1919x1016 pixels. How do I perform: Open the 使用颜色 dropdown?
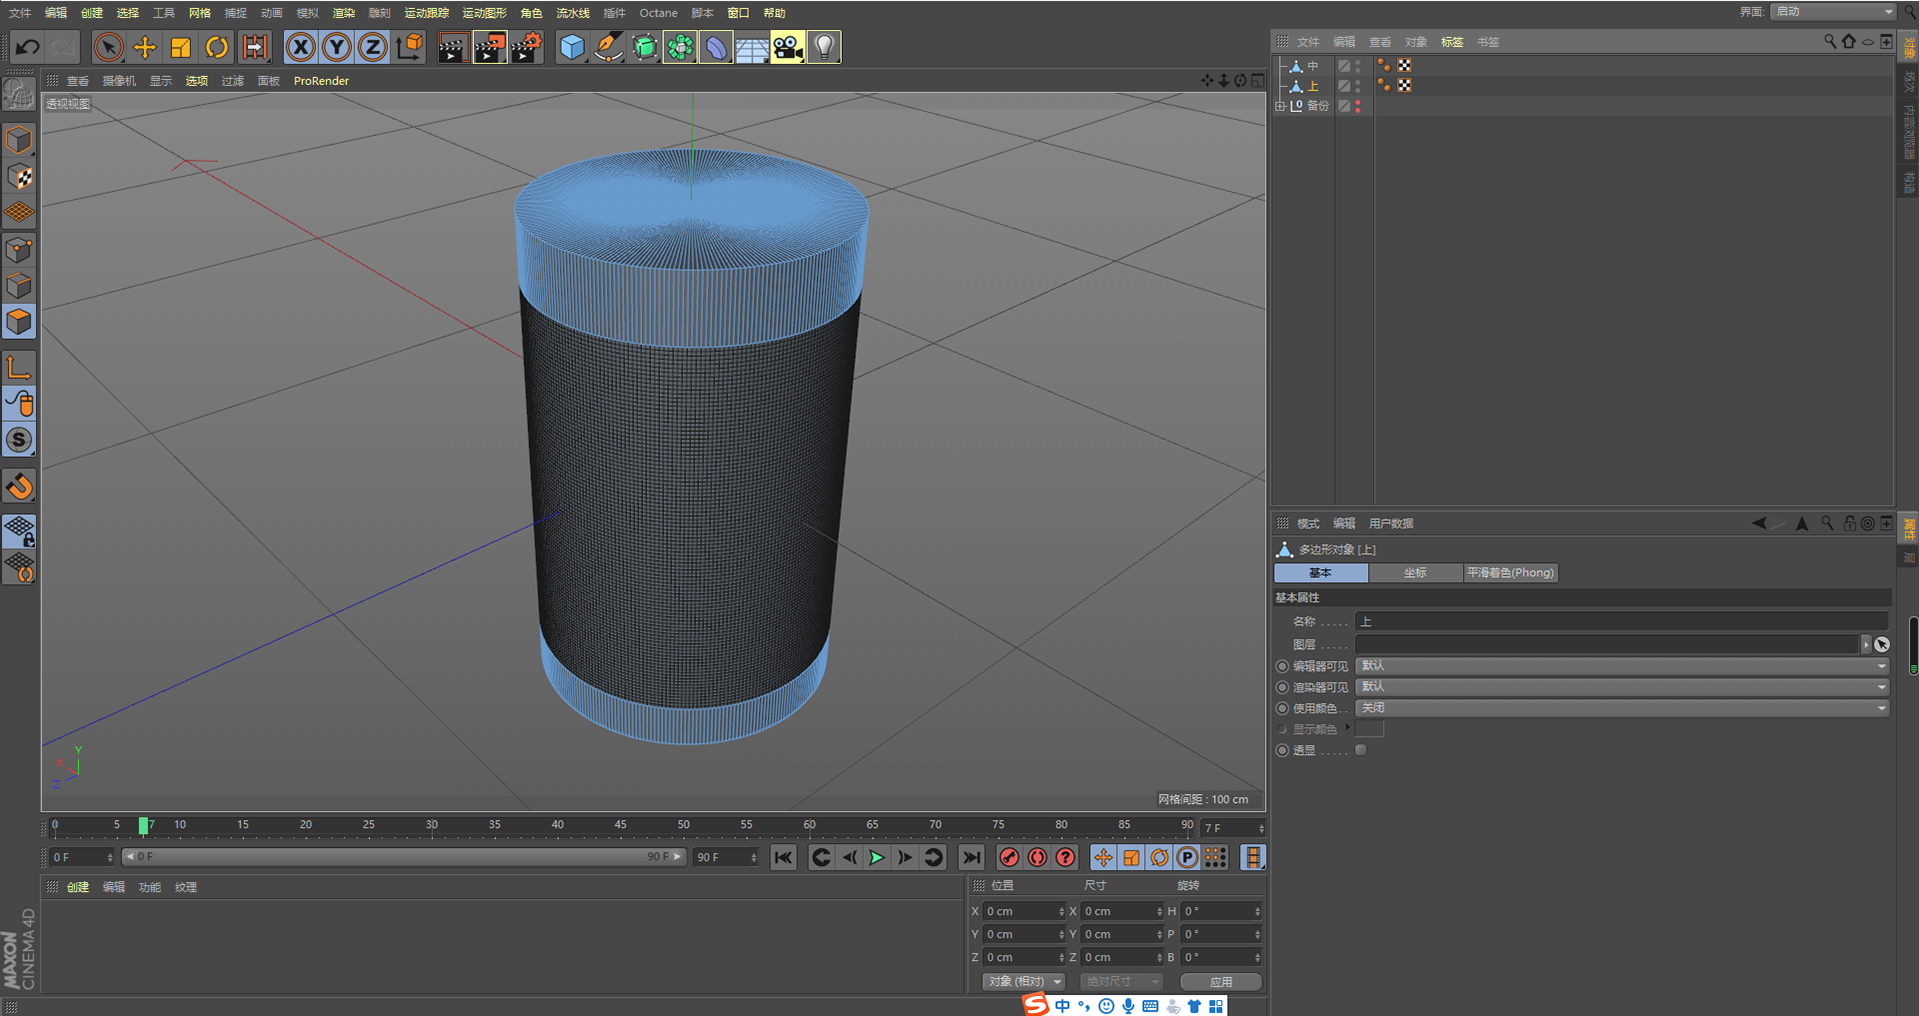pyautogui.click(x=1621, y=708)
